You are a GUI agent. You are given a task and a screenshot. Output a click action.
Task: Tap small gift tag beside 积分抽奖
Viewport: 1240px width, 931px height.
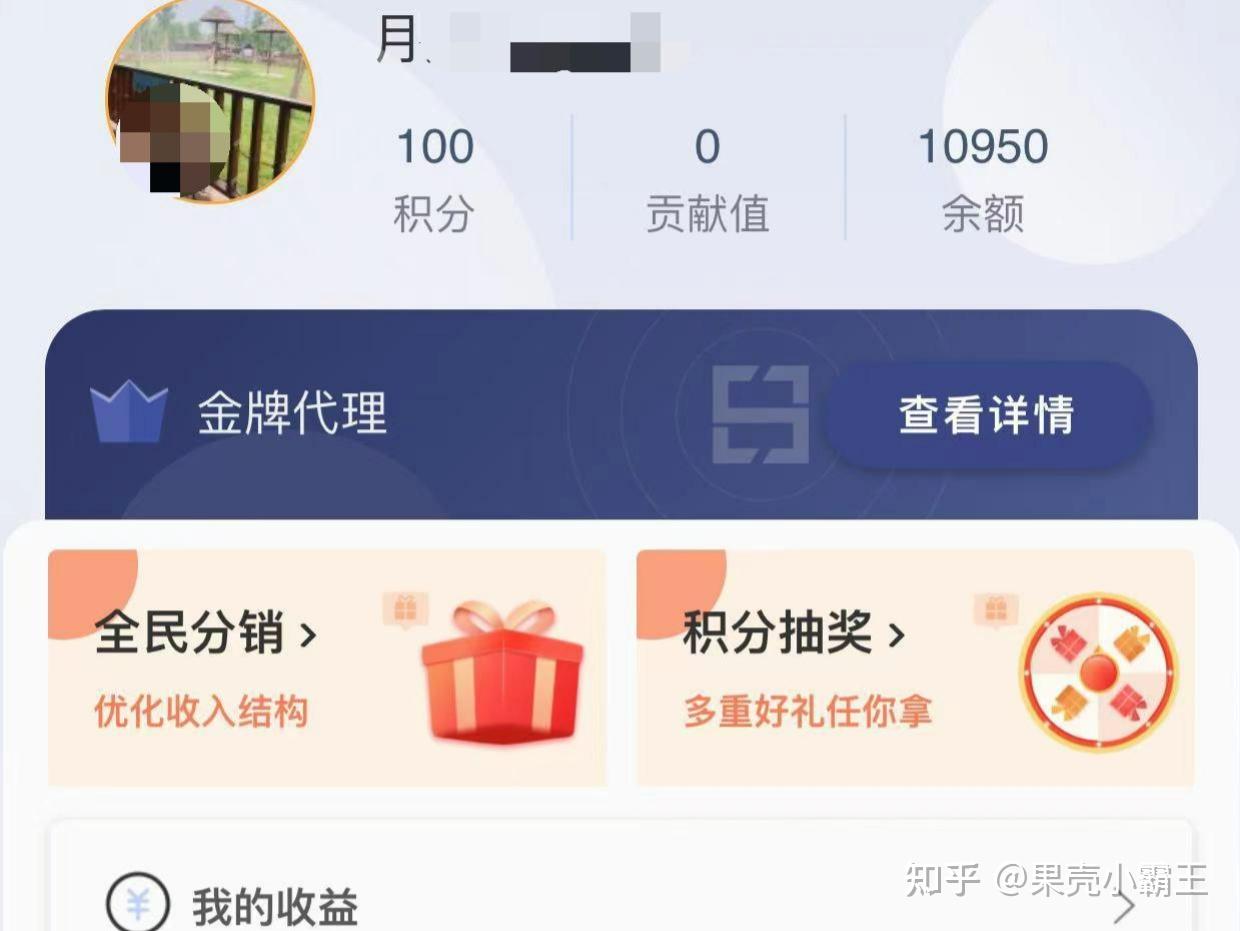tap(996, 610)
